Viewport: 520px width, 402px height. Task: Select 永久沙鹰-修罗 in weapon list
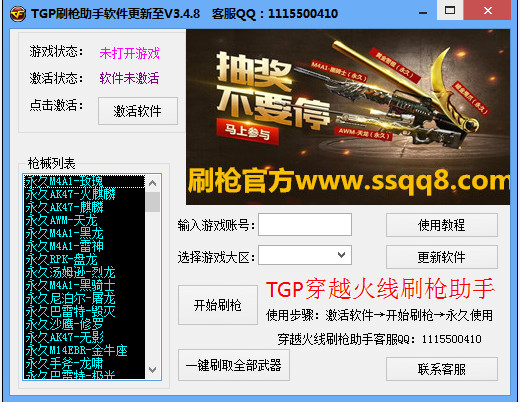tap(85, 324)
